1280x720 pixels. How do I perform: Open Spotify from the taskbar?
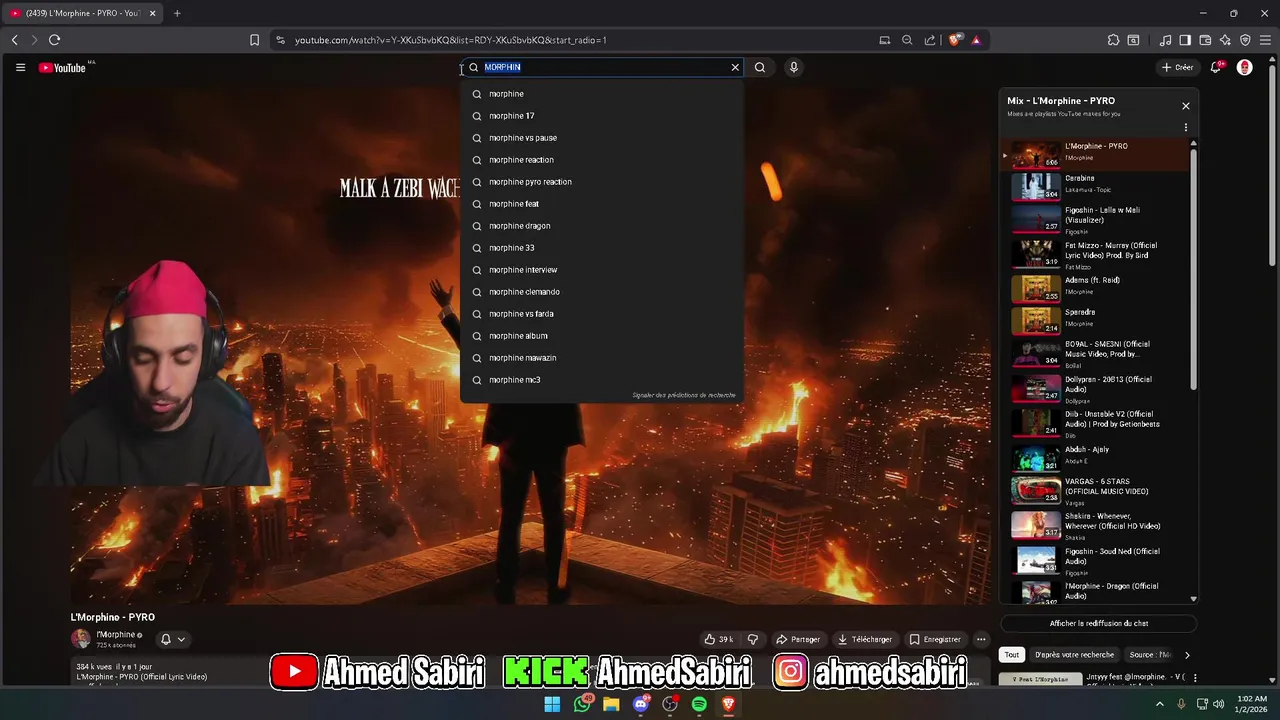(x=699, y=704)
